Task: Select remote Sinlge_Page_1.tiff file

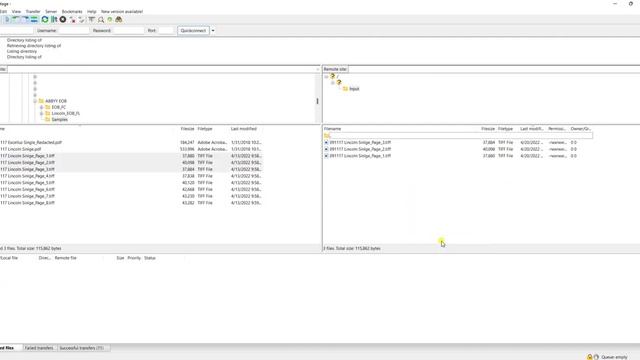Action: (x=360, y=156)
